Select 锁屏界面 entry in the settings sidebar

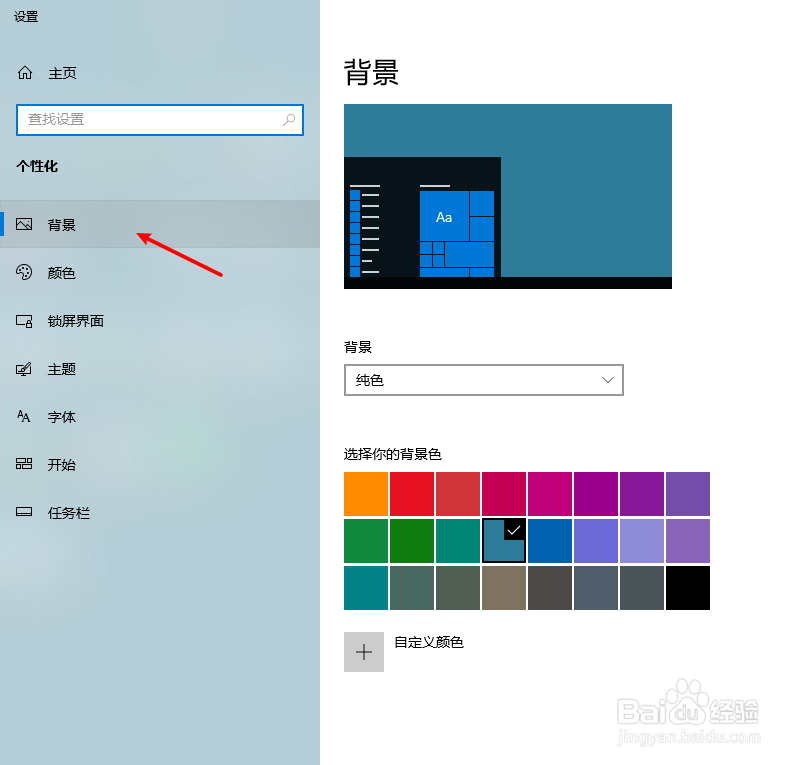75,320
